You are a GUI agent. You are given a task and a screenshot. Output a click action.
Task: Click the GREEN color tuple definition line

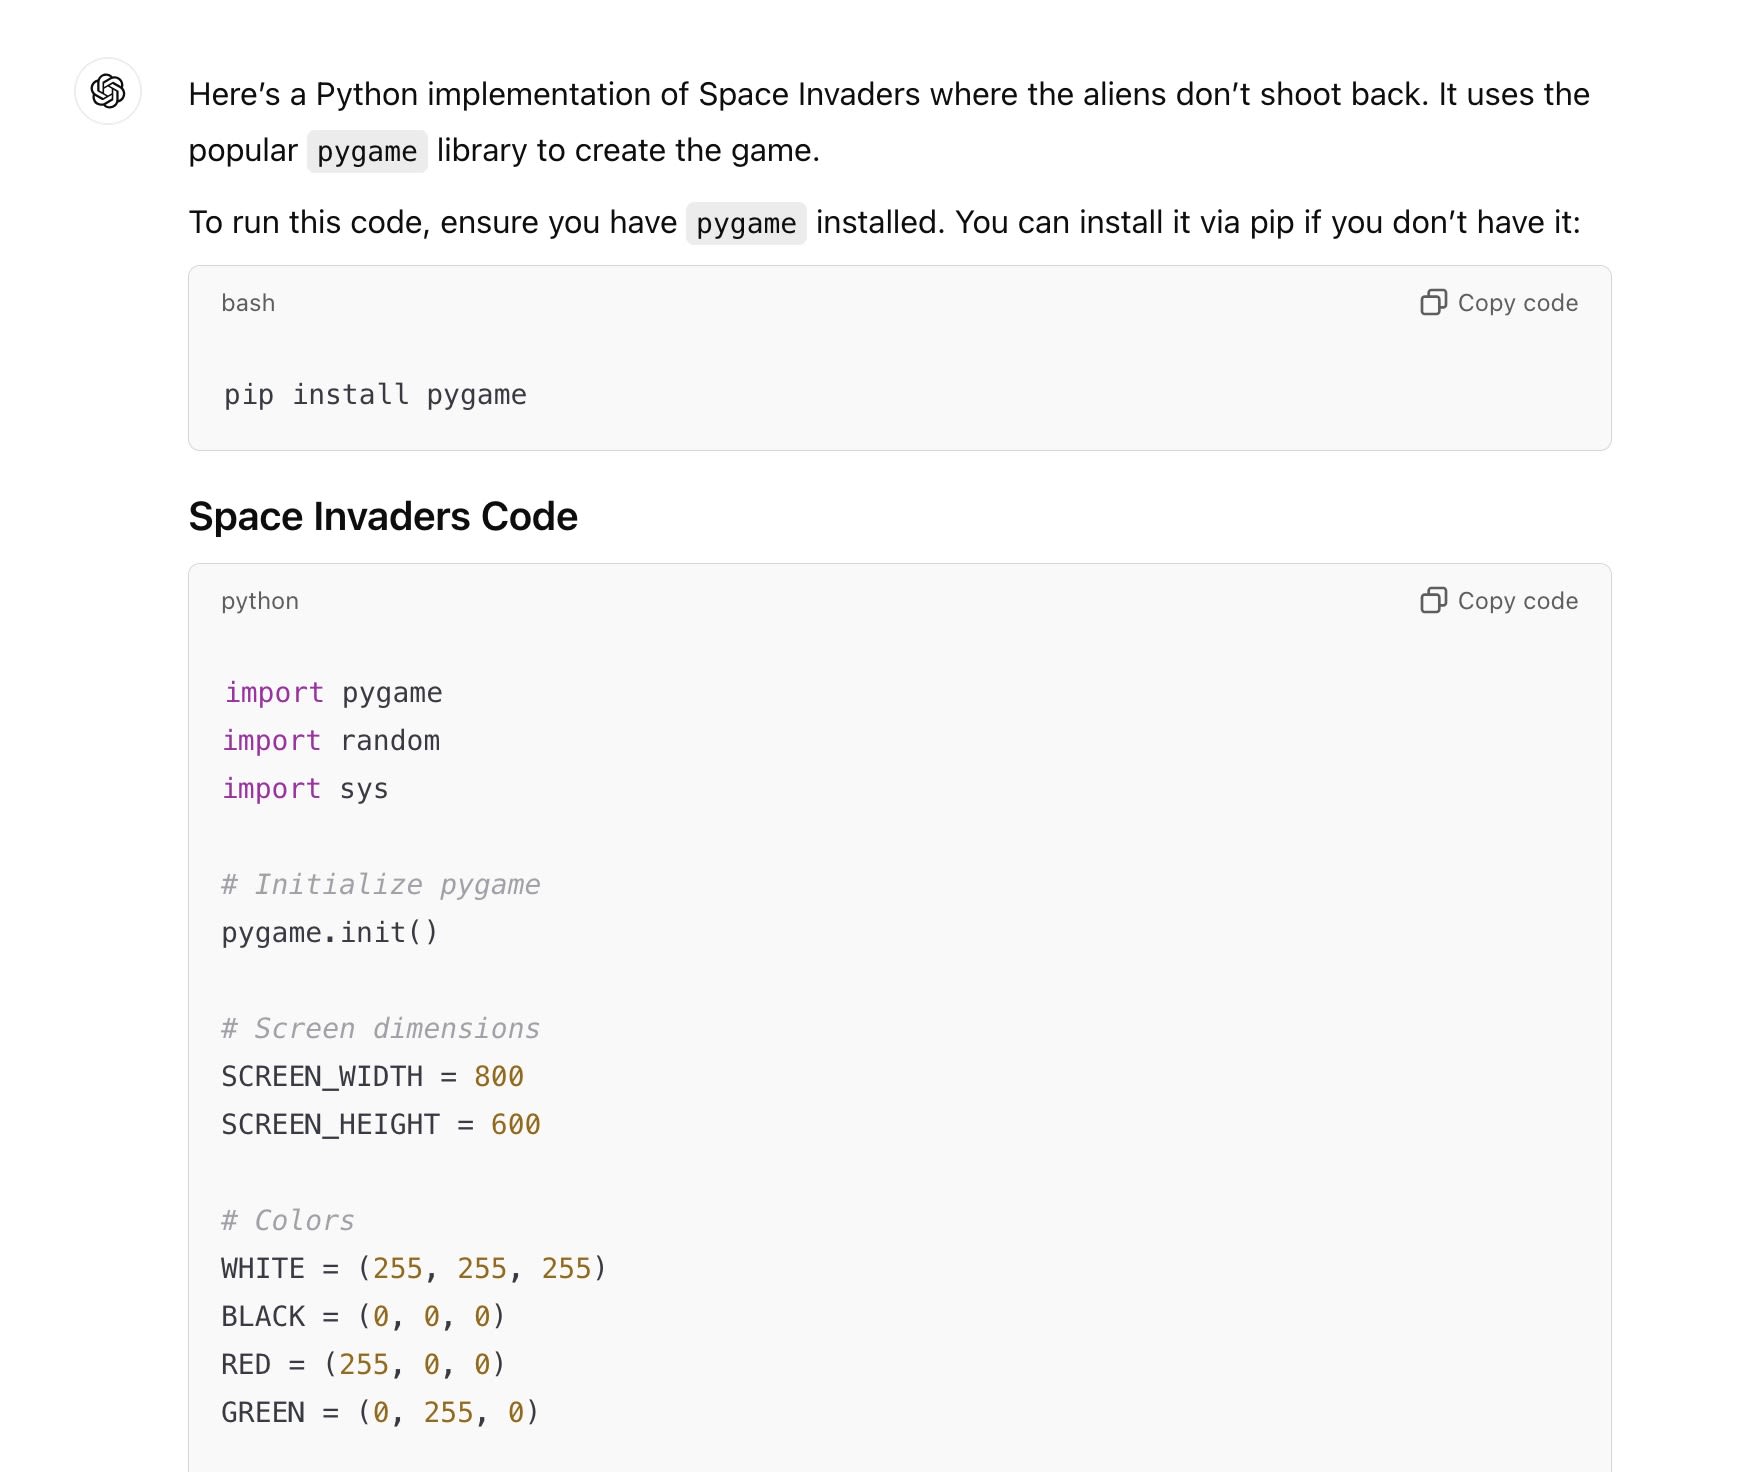(x=380, y=1413)
